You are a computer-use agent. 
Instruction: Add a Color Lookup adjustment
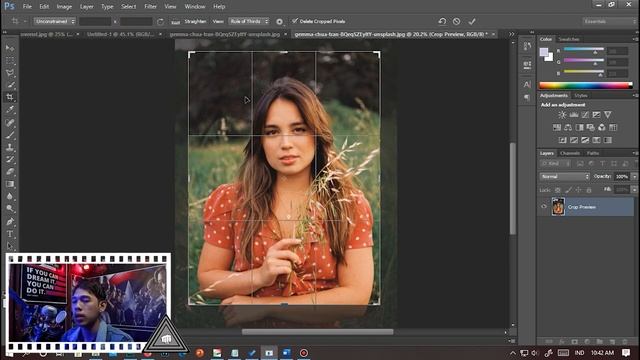pos(613,127)
